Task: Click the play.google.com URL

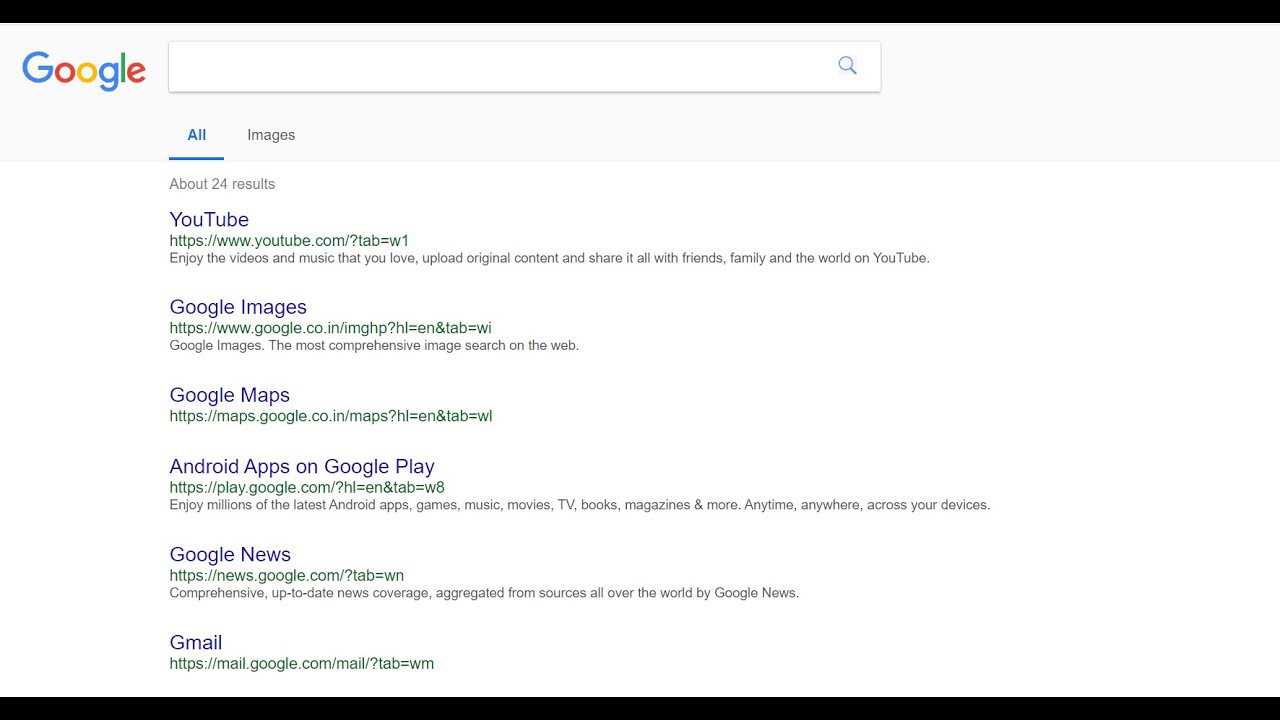Action: coord(307,488)
